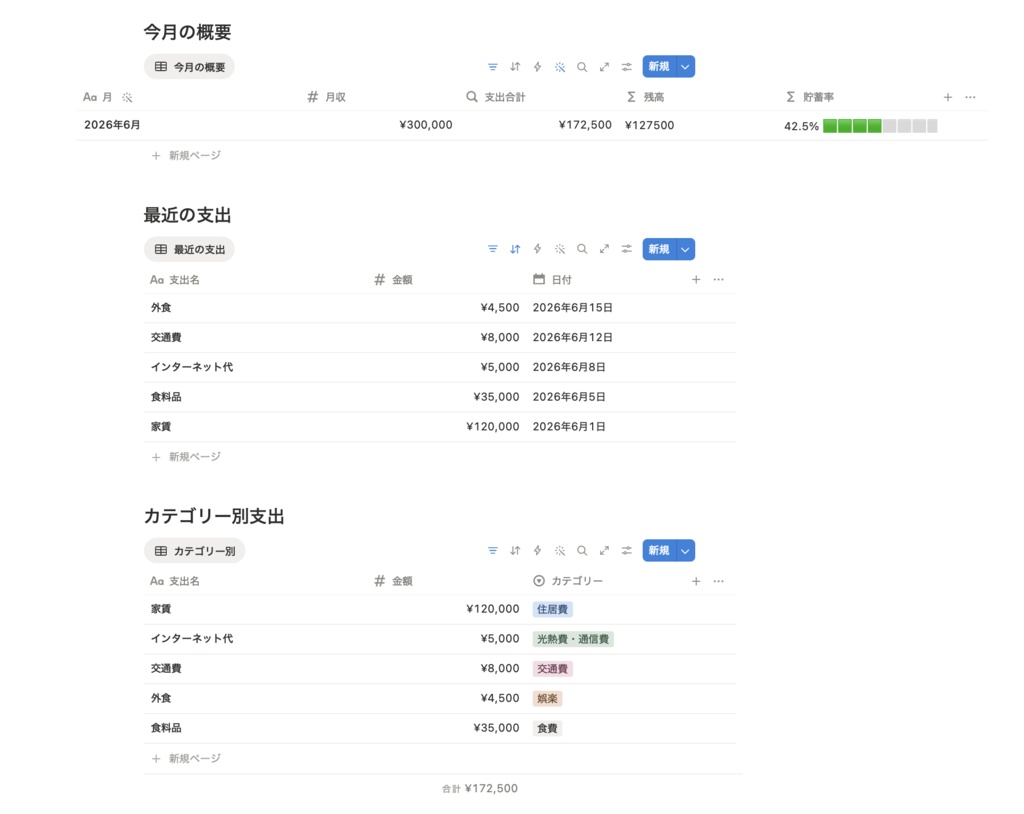Screen dimensions: 1024x814
Task: Click date cell 2026年6月15日
Action: coord(573,308)
